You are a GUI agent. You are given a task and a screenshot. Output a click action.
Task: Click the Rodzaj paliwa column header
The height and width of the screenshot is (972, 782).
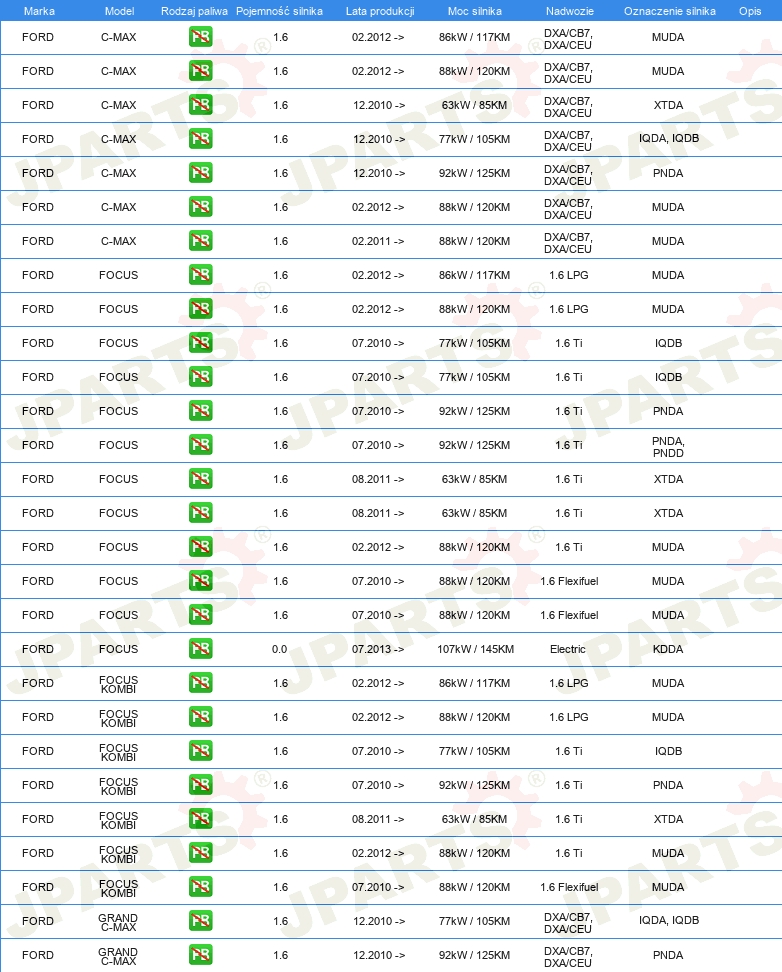[x=194, y=11]
